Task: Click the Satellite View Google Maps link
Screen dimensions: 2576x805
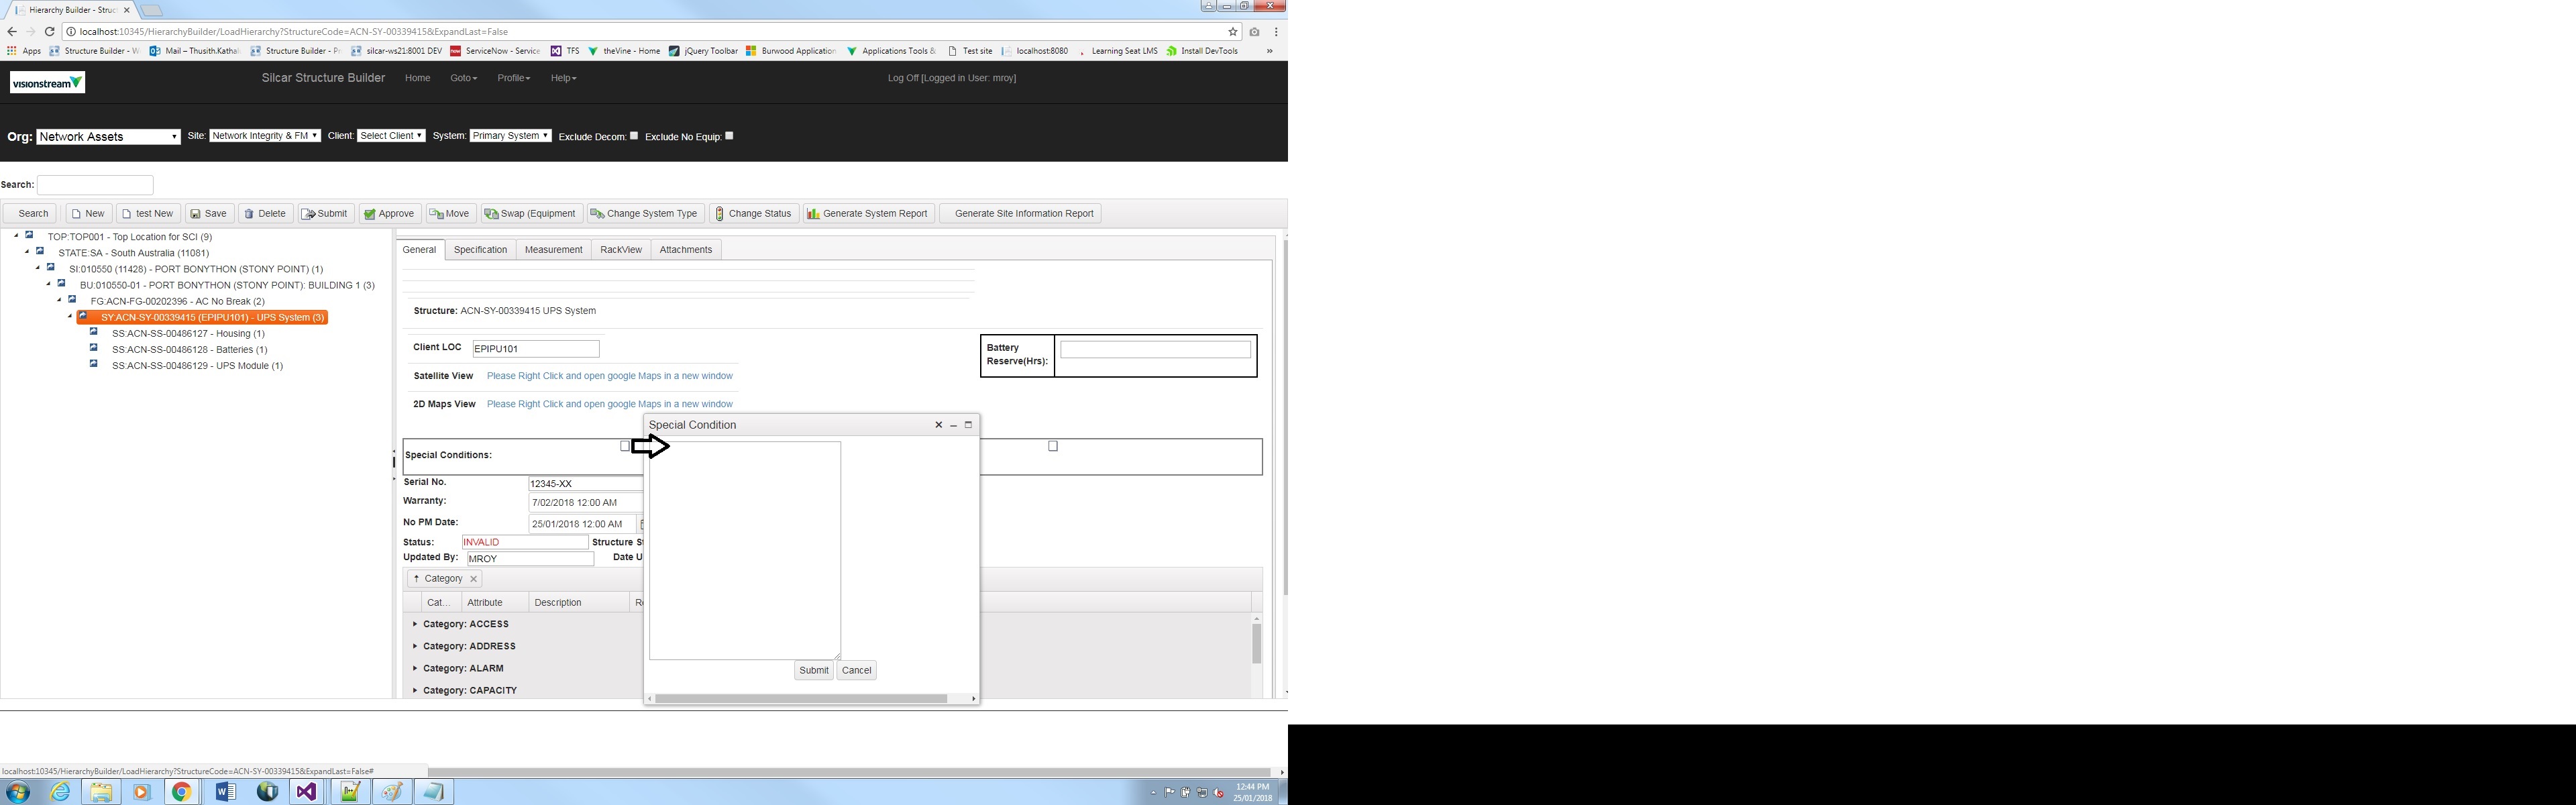Action: (609, 376)
